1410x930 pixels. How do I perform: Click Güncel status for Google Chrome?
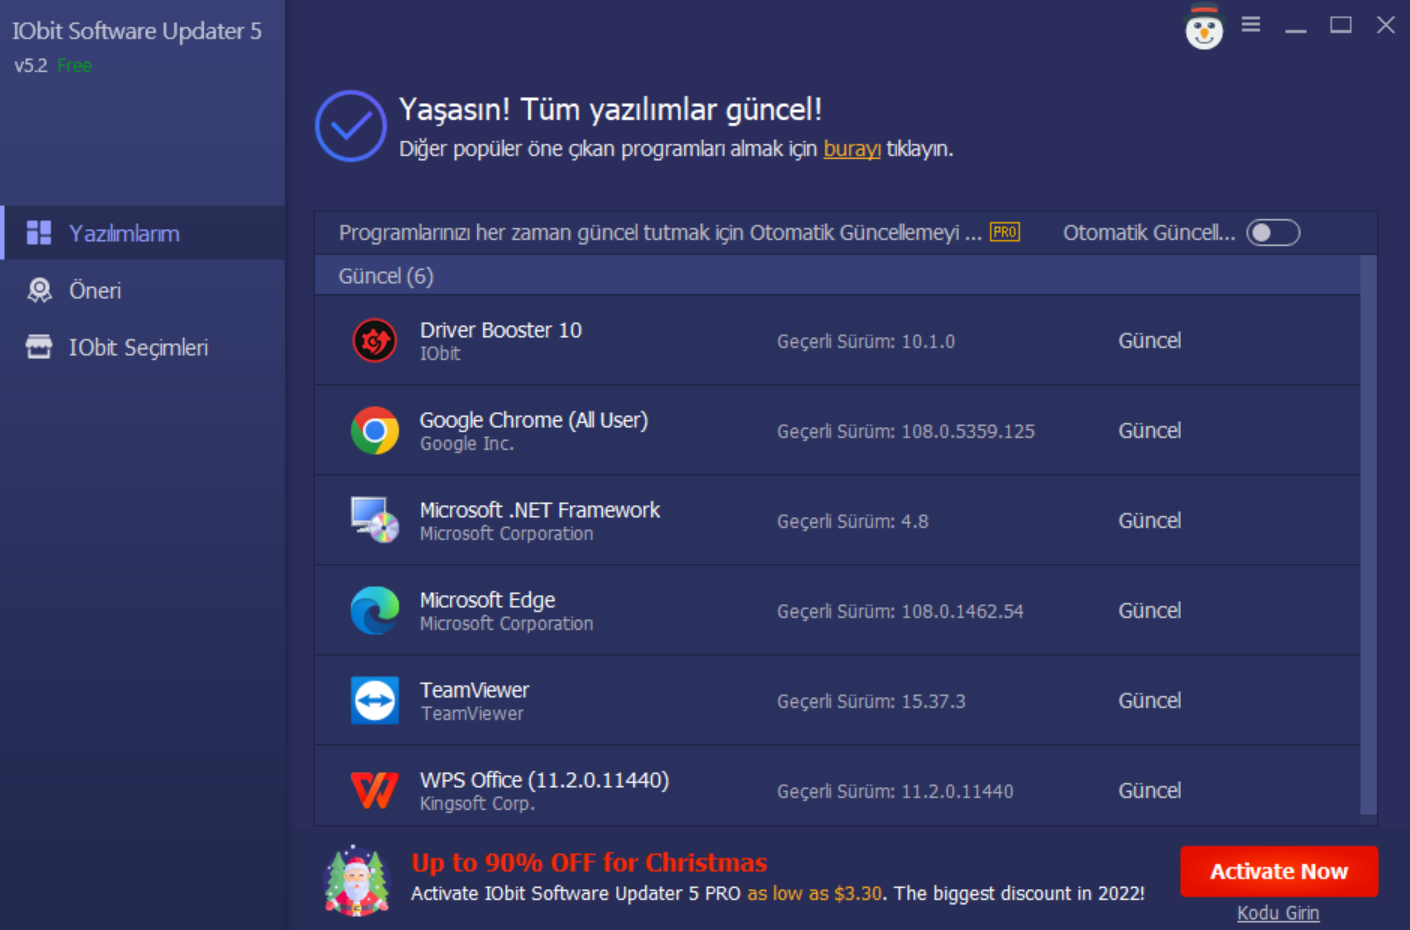(x=1150, y=431)
